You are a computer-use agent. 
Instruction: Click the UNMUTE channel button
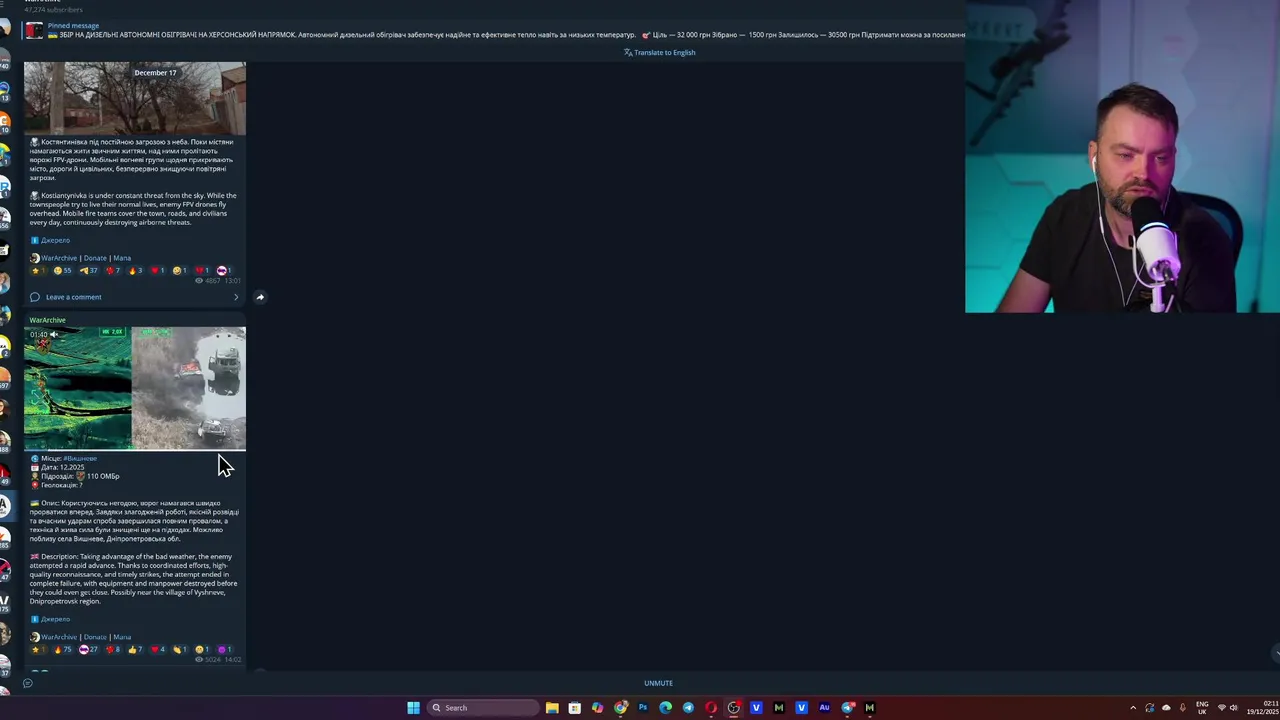658,683
